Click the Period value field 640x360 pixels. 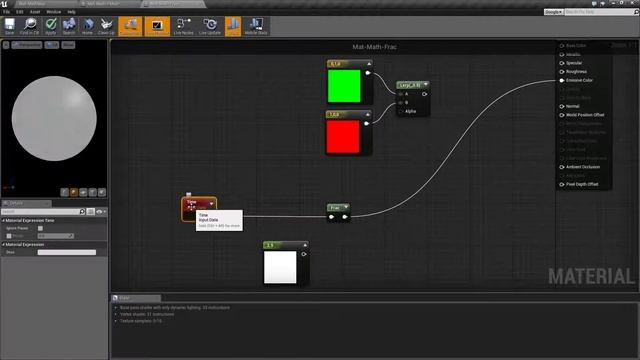click(x=56, y=236)
